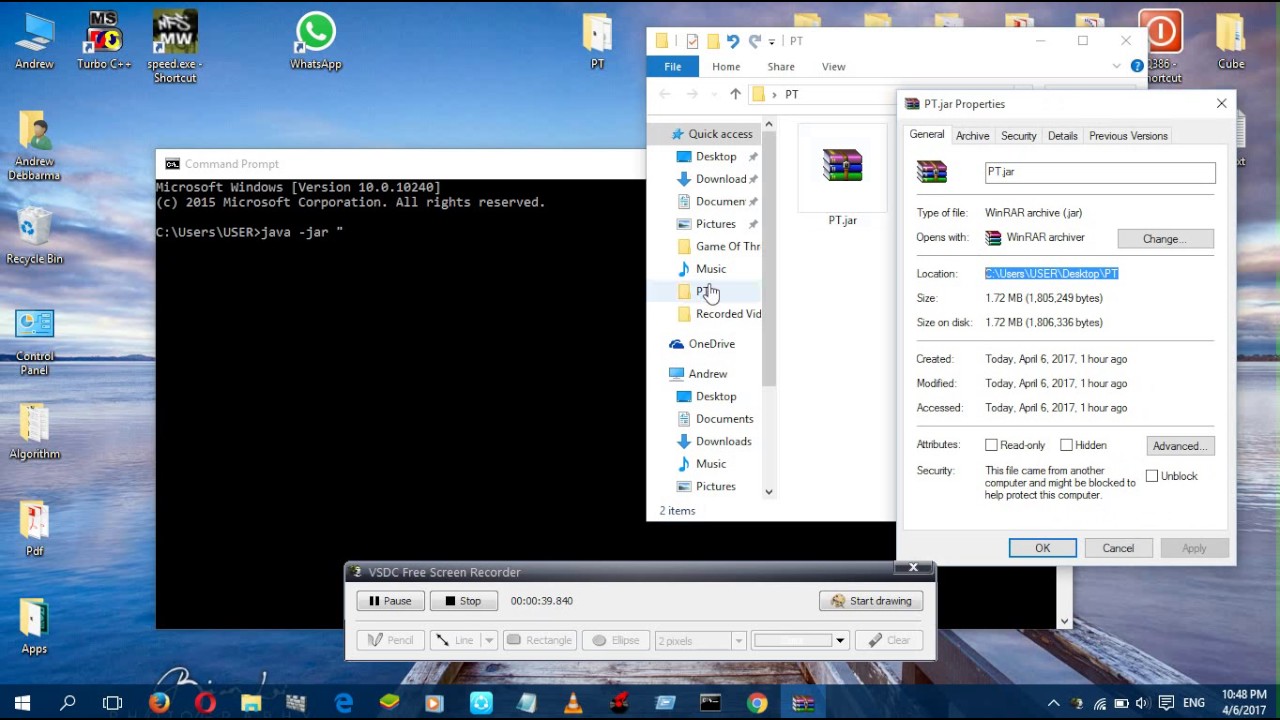Click the volume icon in system tray
1280x720 pixels.
1142,703
